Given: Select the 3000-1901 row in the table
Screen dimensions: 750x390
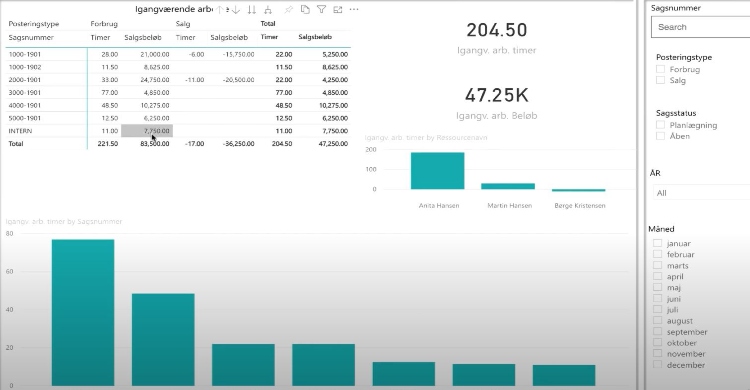Looking at the screenshot, I should click(178, 92).
